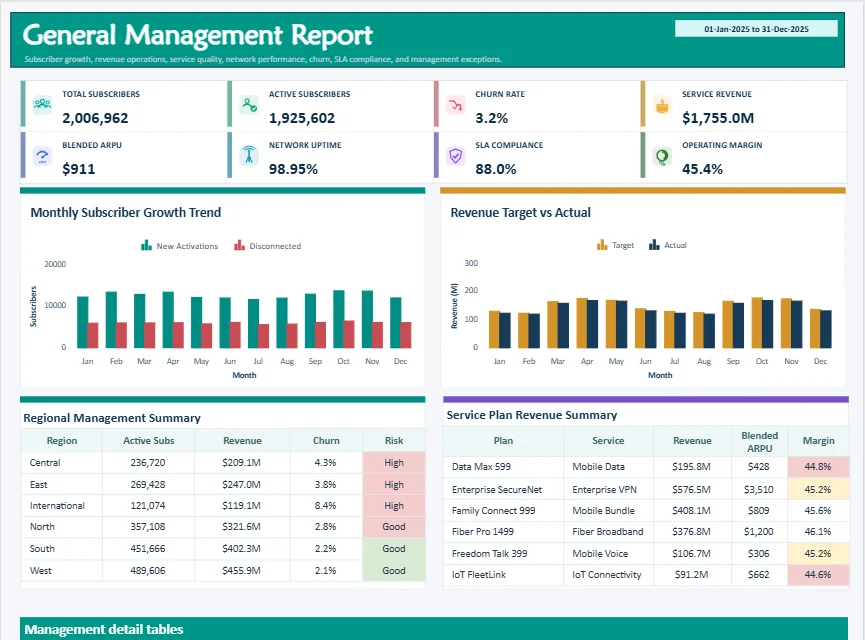865x640 pixels.
Task: Click the Revenue Target vs Actual title
Action: coord(520,212)
